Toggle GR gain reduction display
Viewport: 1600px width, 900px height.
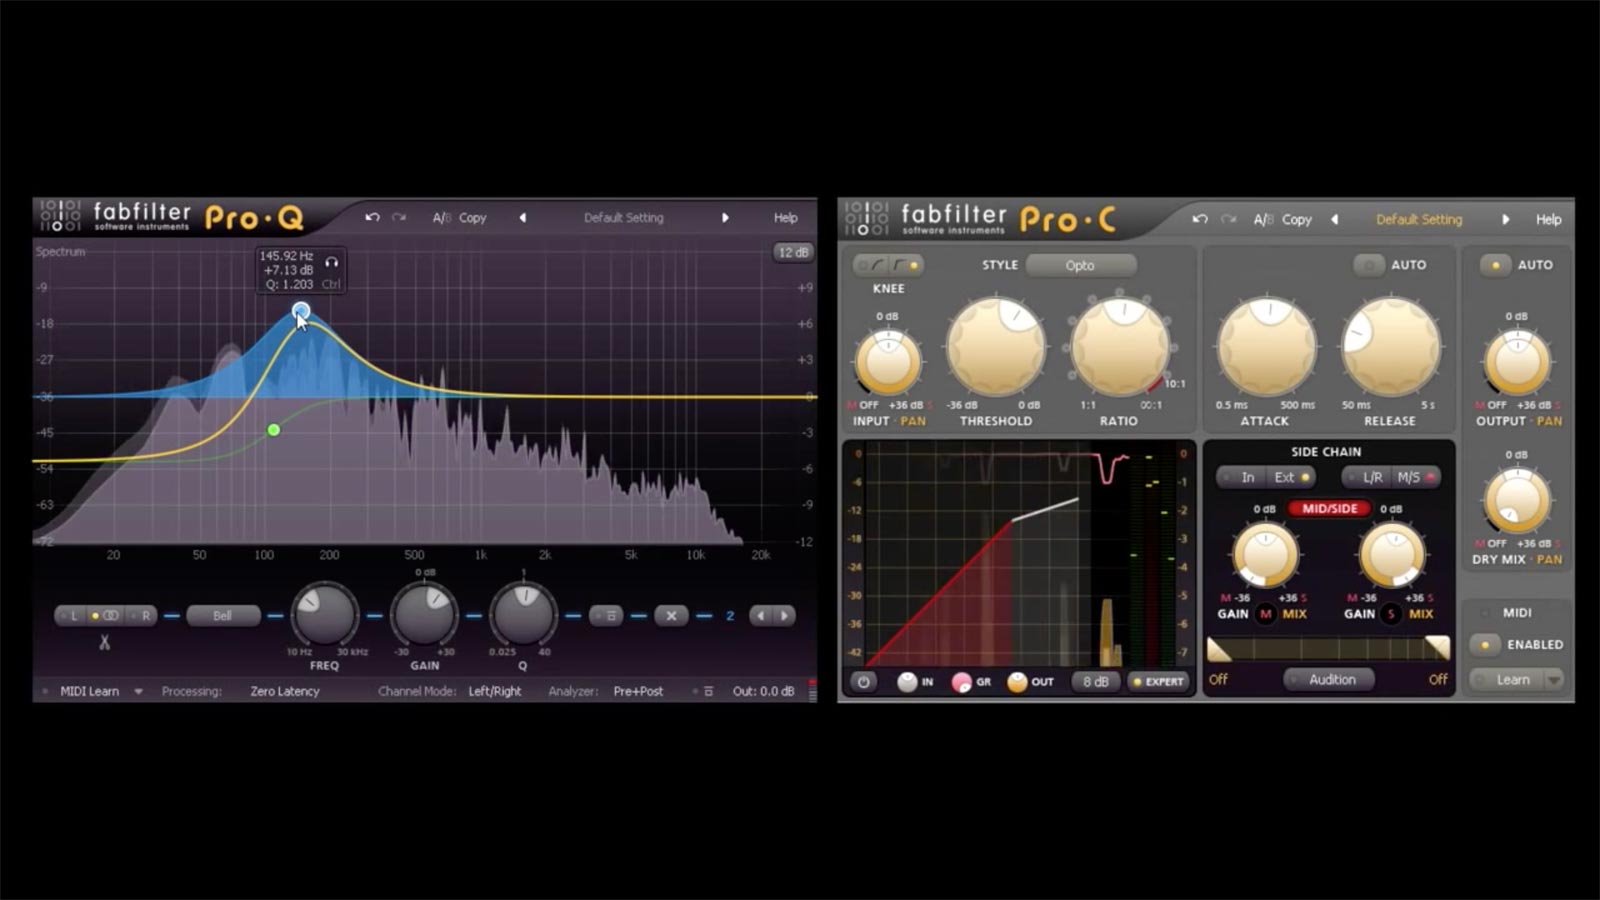(961, 682)
